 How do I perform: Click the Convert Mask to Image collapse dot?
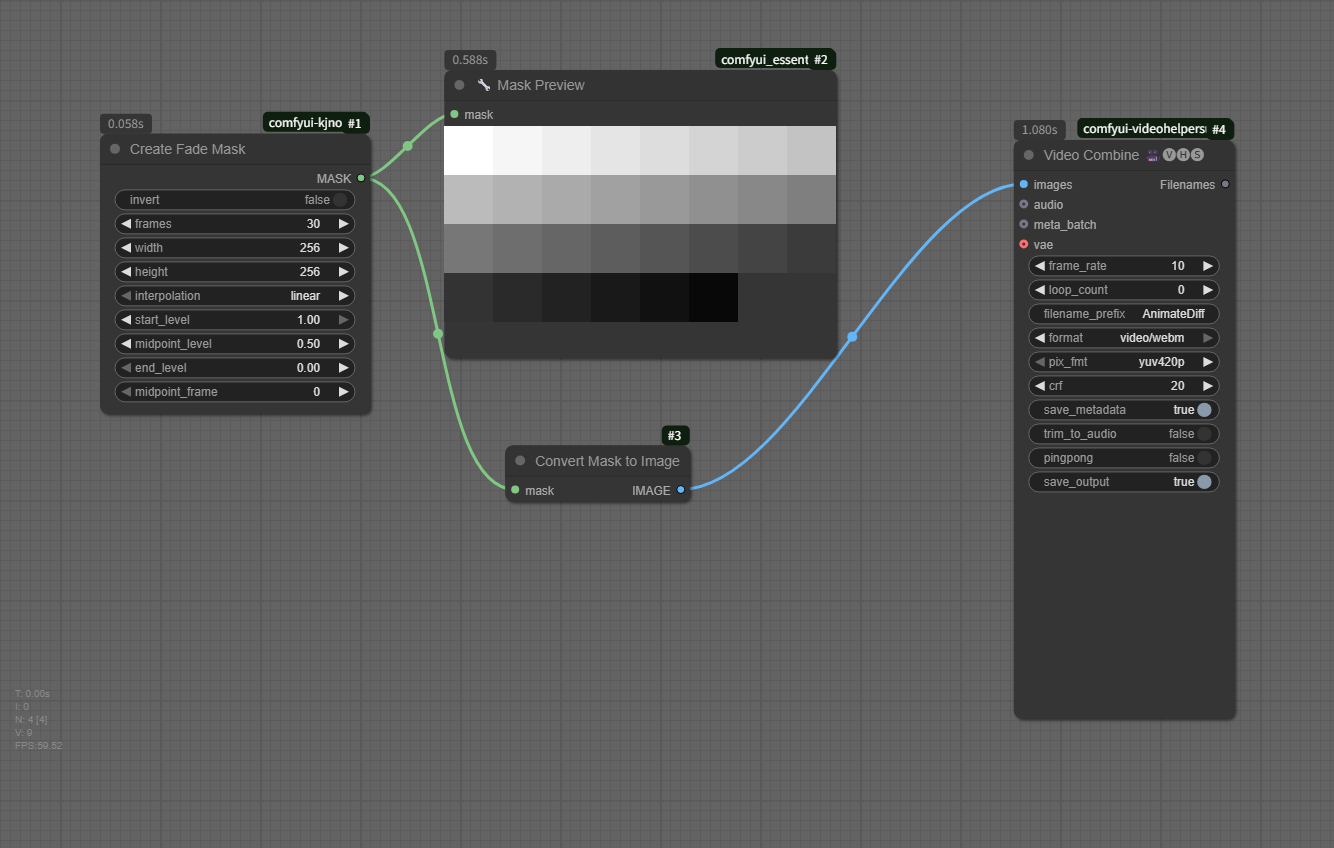[520, 461]
